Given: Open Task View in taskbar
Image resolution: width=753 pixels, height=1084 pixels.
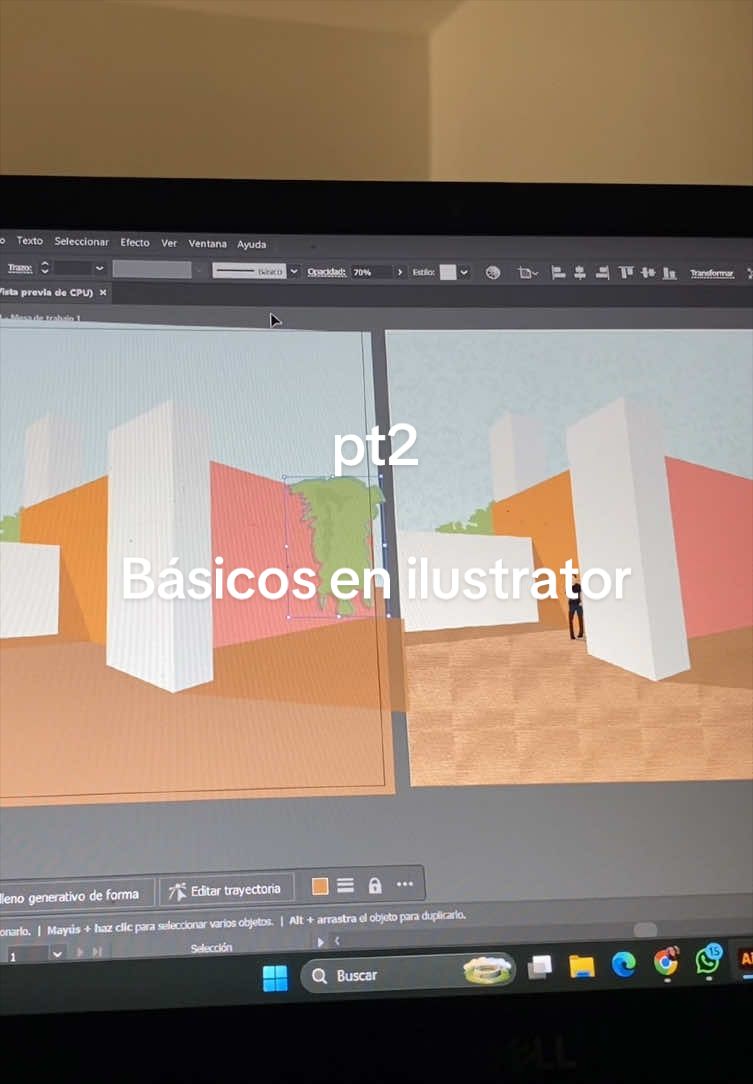Looking at the screenshot, I should pyautogui.click(x=539, y=968).
